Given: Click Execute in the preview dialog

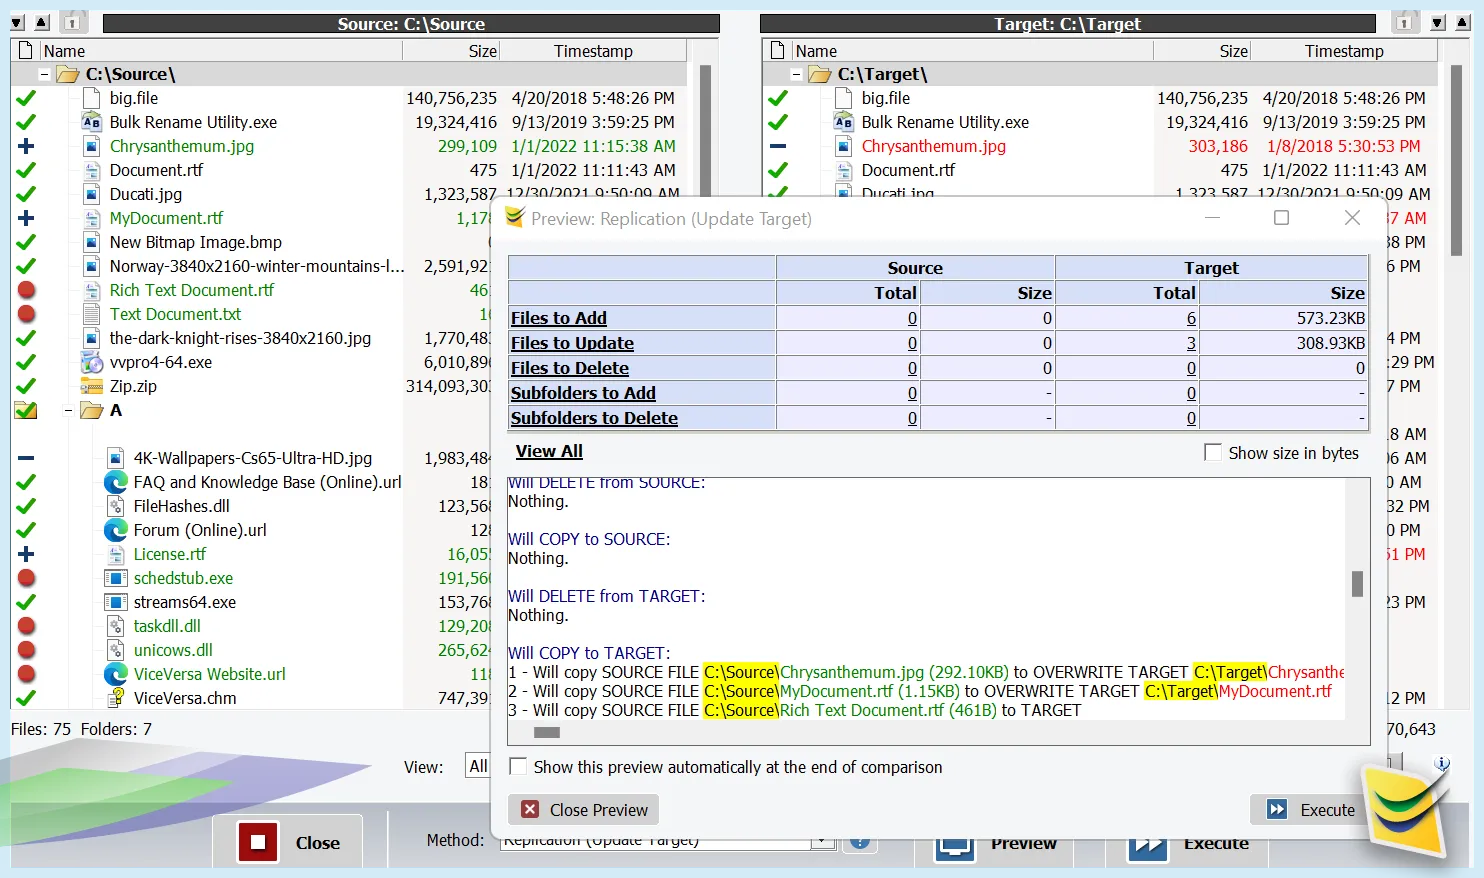Looking at the screenshot, I should [1311, 810].
